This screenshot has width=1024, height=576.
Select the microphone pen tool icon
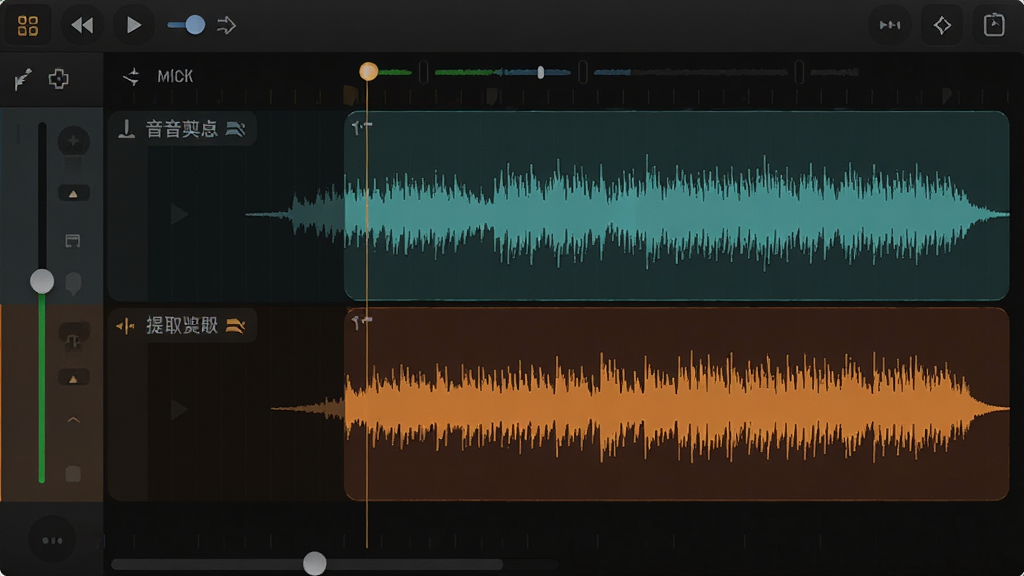click(23, 79)
